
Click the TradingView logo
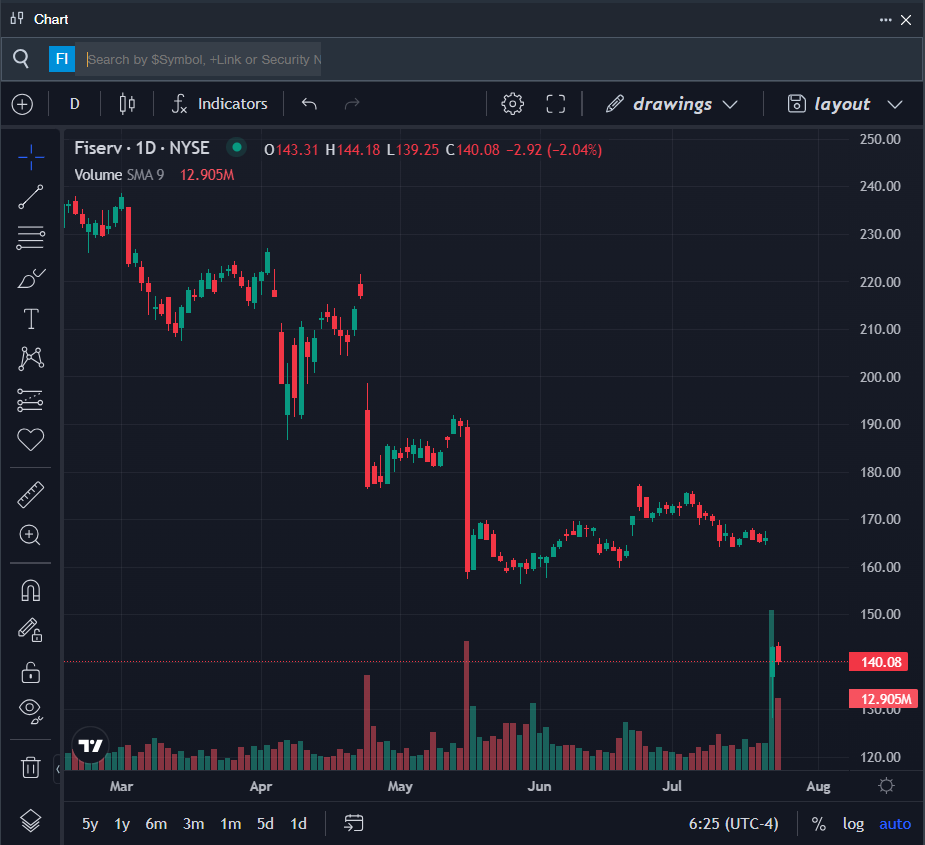coord(90,745)
